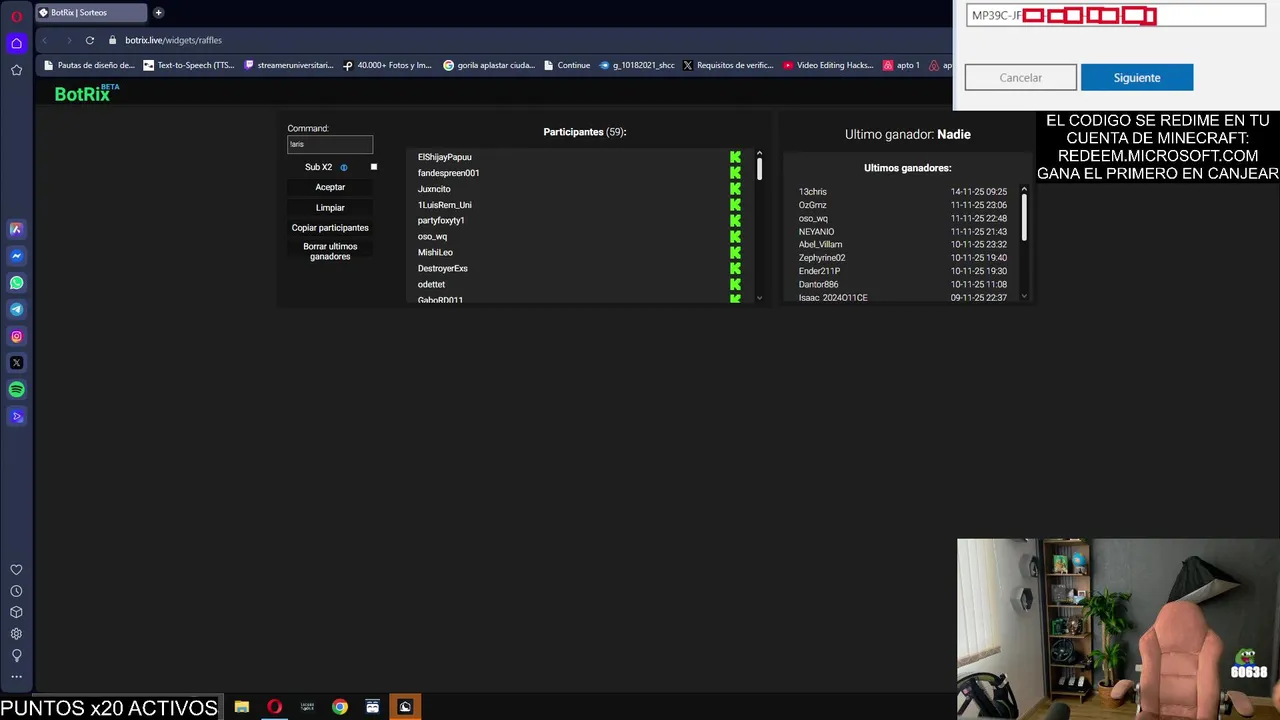Open the Opera menu logo
This screenshot has width=1280, height=720.
pos(16,16)
